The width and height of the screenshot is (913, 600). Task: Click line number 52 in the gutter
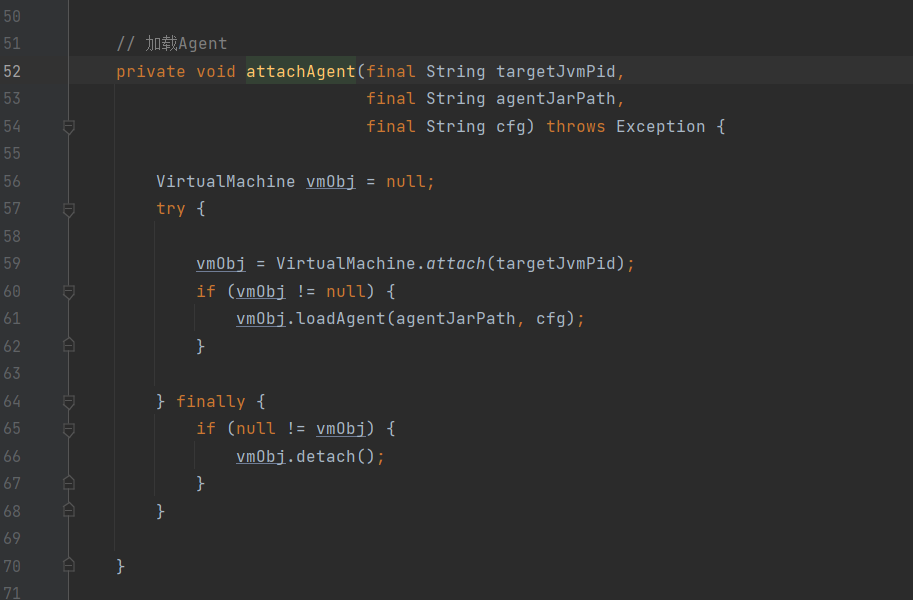[x=12, y=71]
